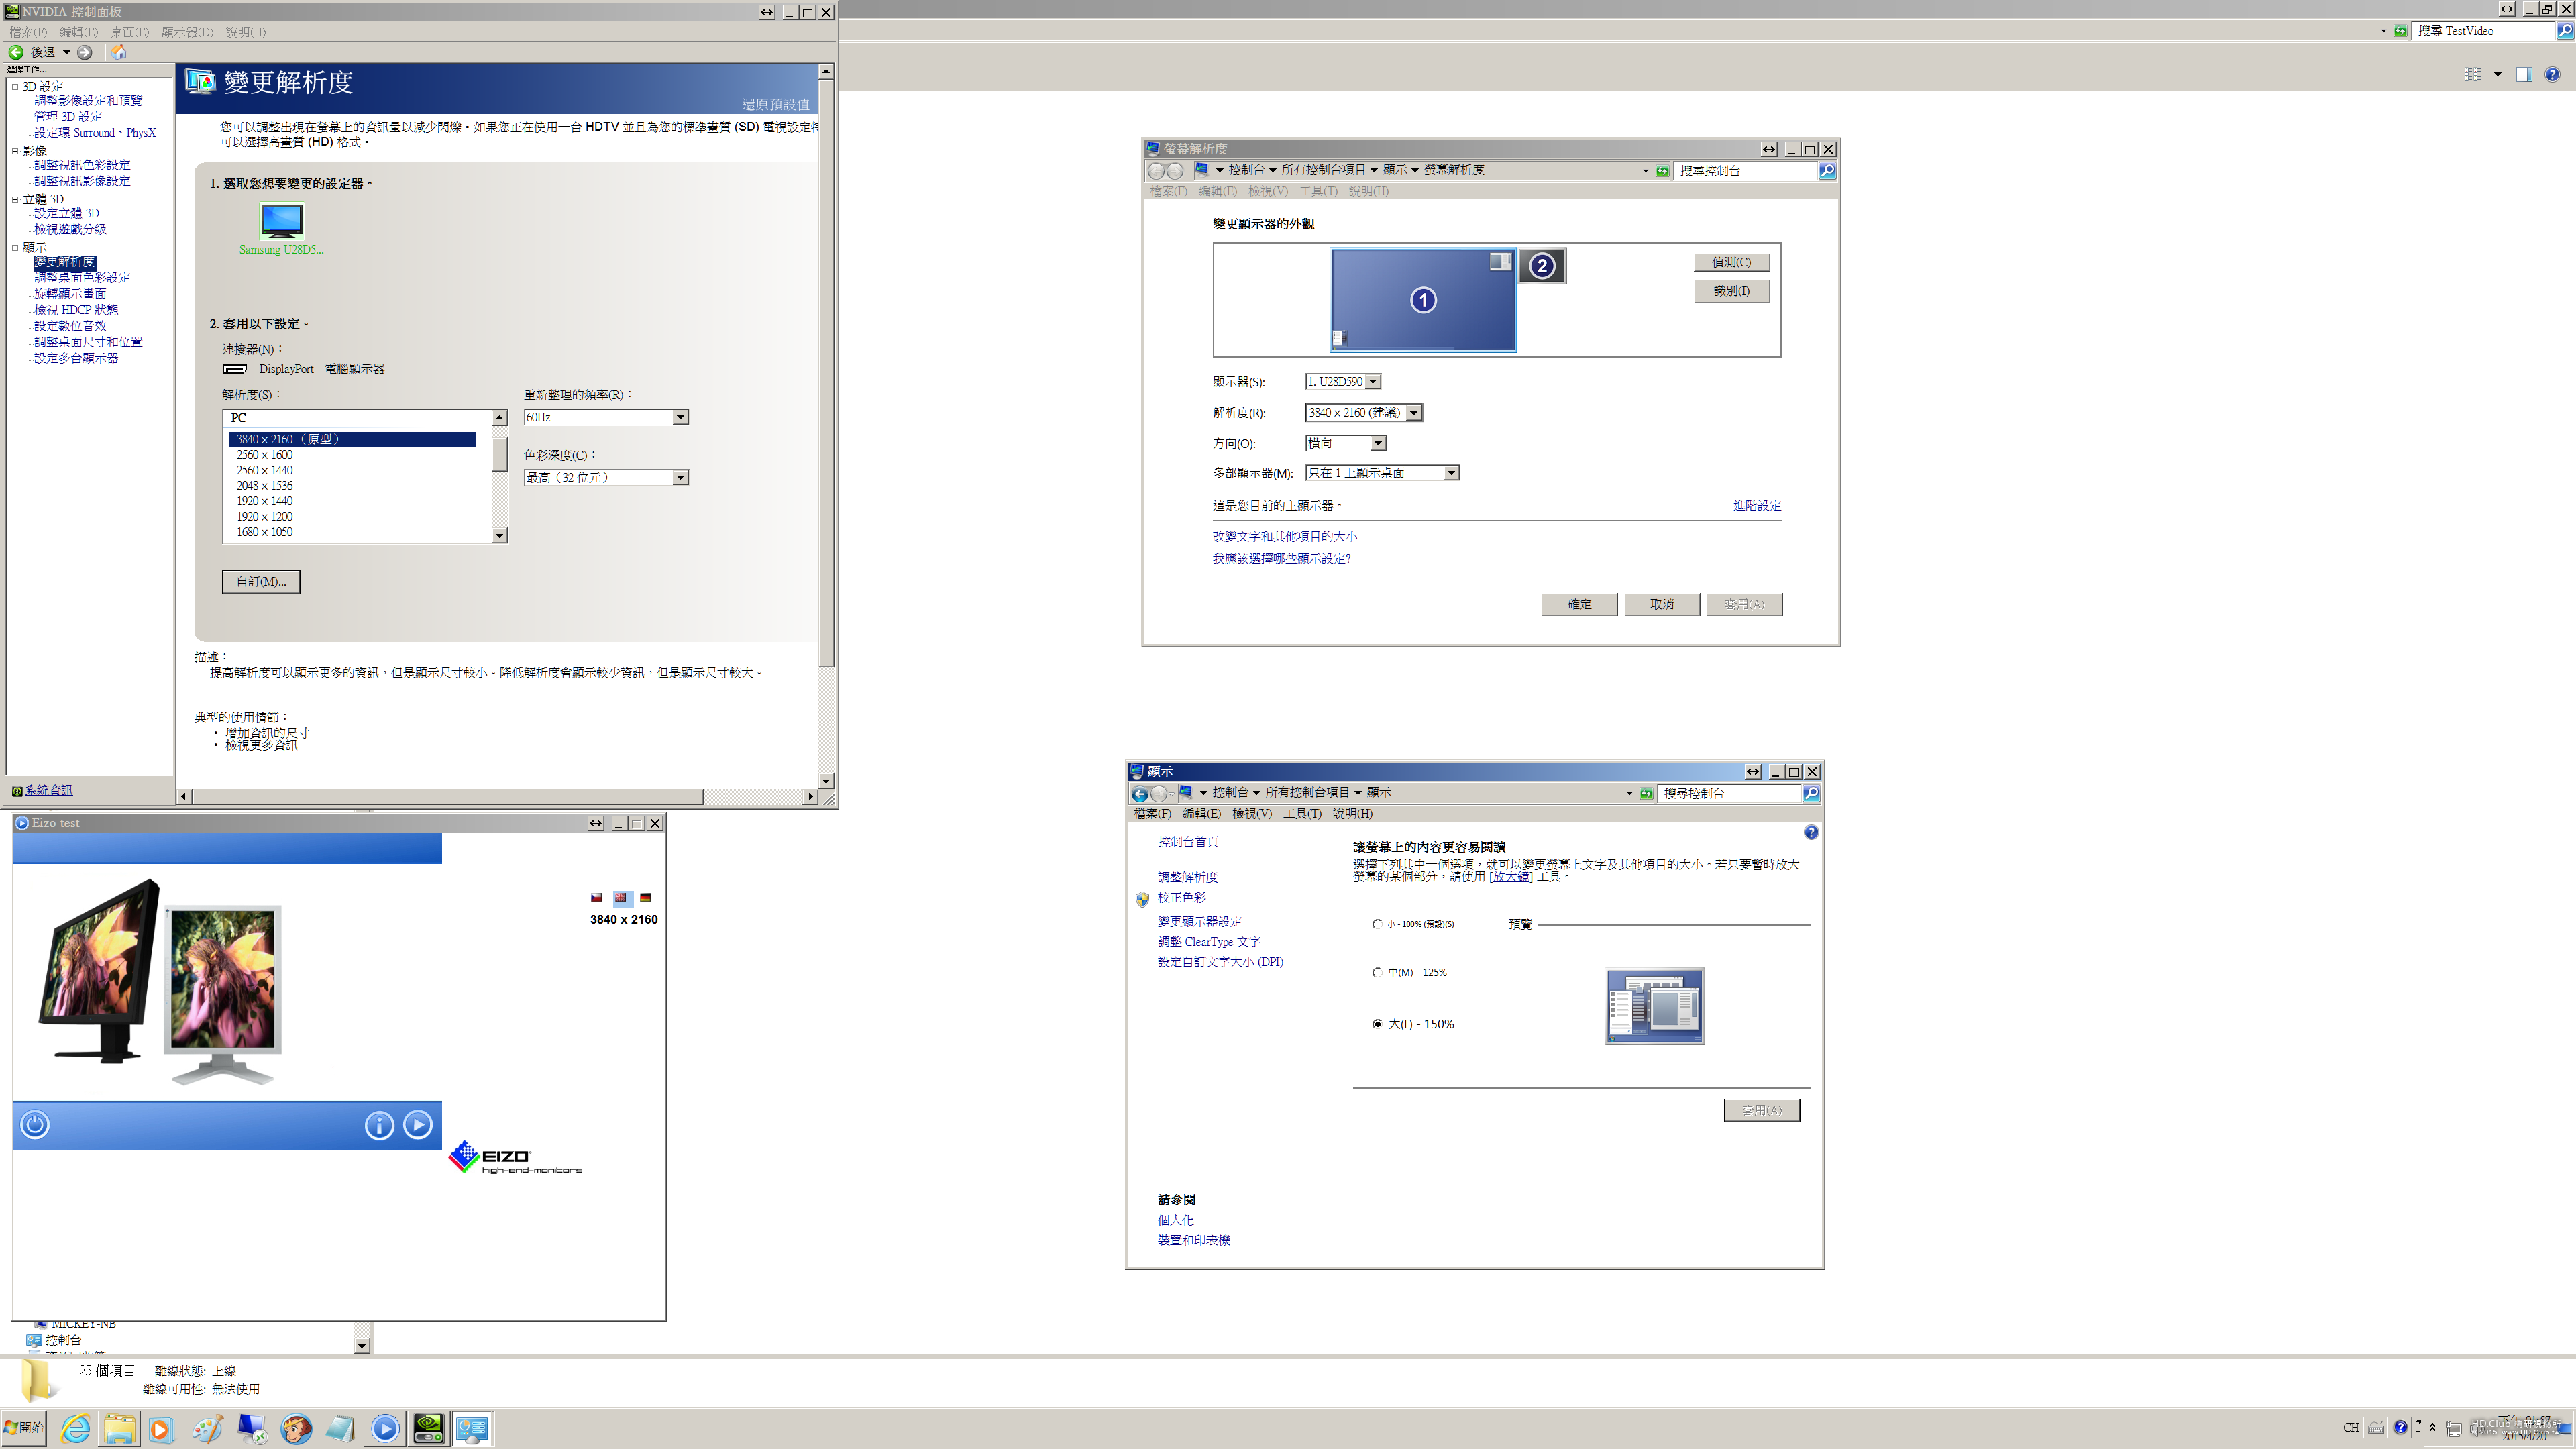
Task: Select the 小 100% text size option
Action: point(1377,924)
